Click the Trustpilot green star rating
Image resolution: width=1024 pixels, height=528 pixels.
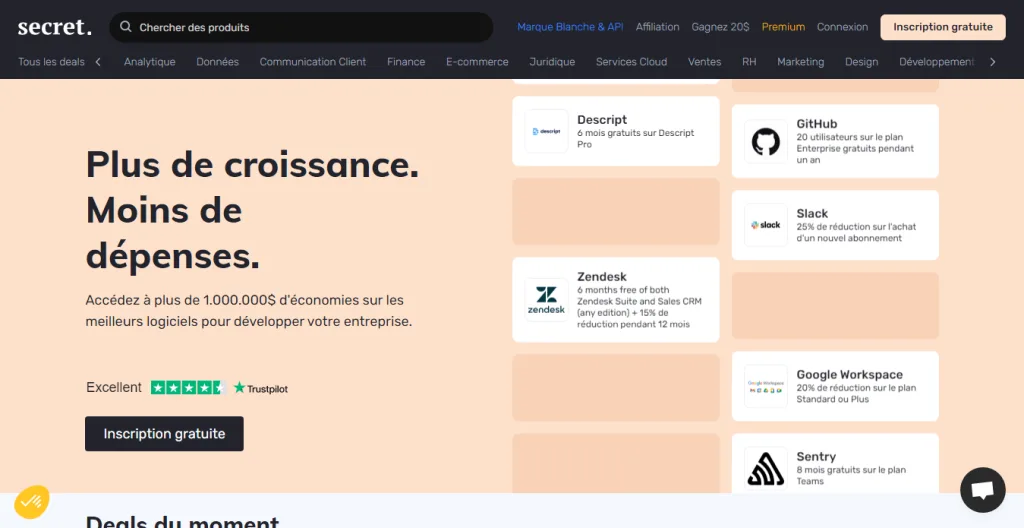pos(188,388)
